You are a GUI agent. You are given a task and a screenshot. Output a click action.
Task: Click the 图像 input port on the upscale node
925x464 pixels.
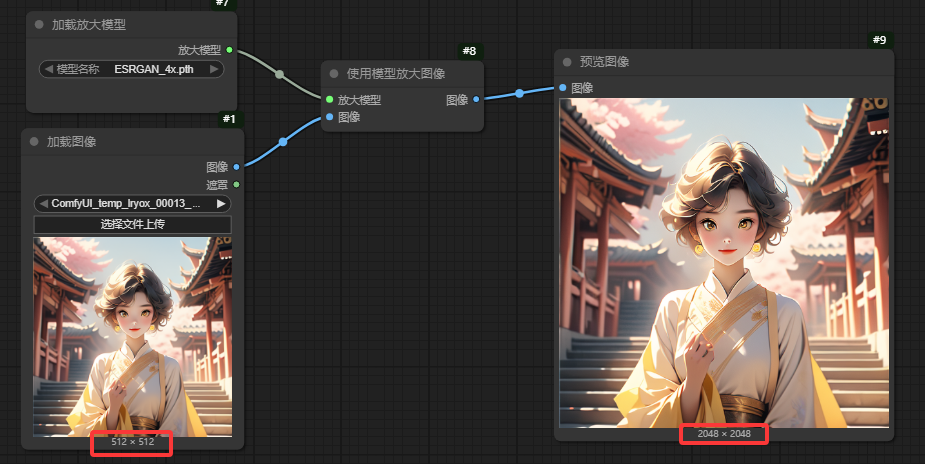coord(329,117)
